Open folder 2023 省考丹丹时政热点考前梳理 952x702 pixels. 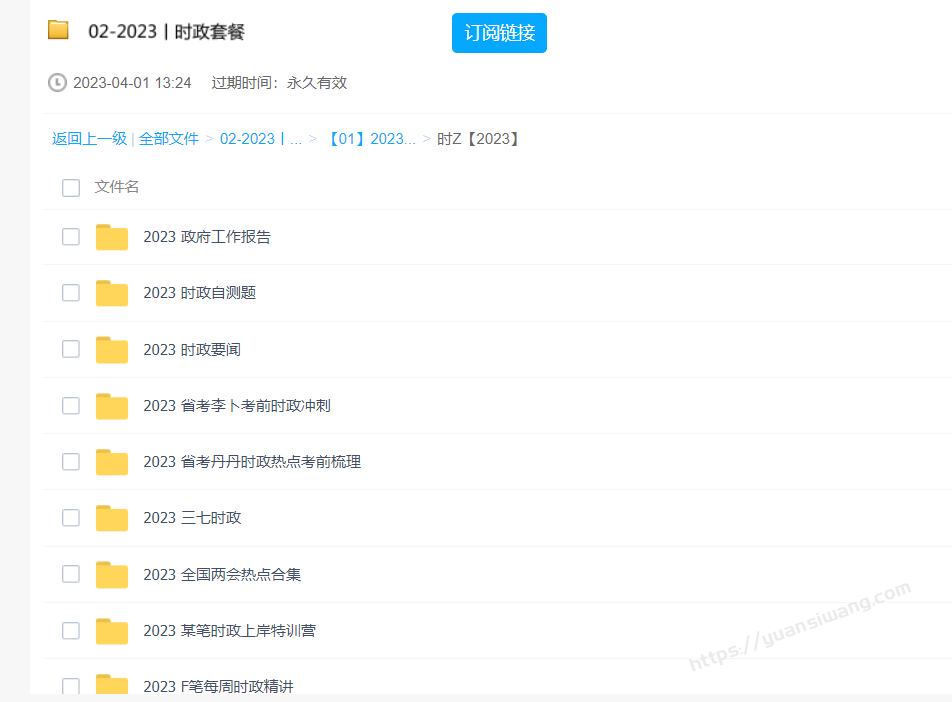click(x=252, y=462)
